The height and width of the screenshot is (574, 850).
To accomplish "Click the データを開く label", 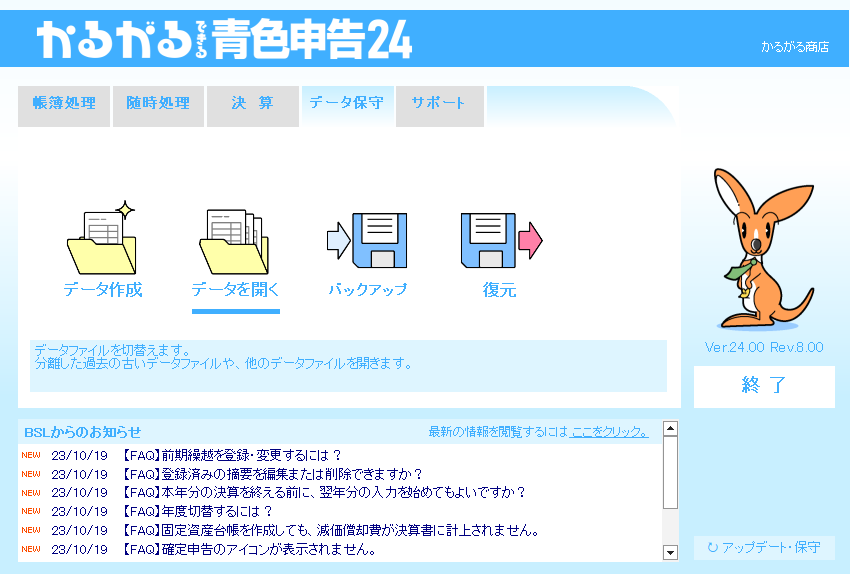I will click(235, 289).
